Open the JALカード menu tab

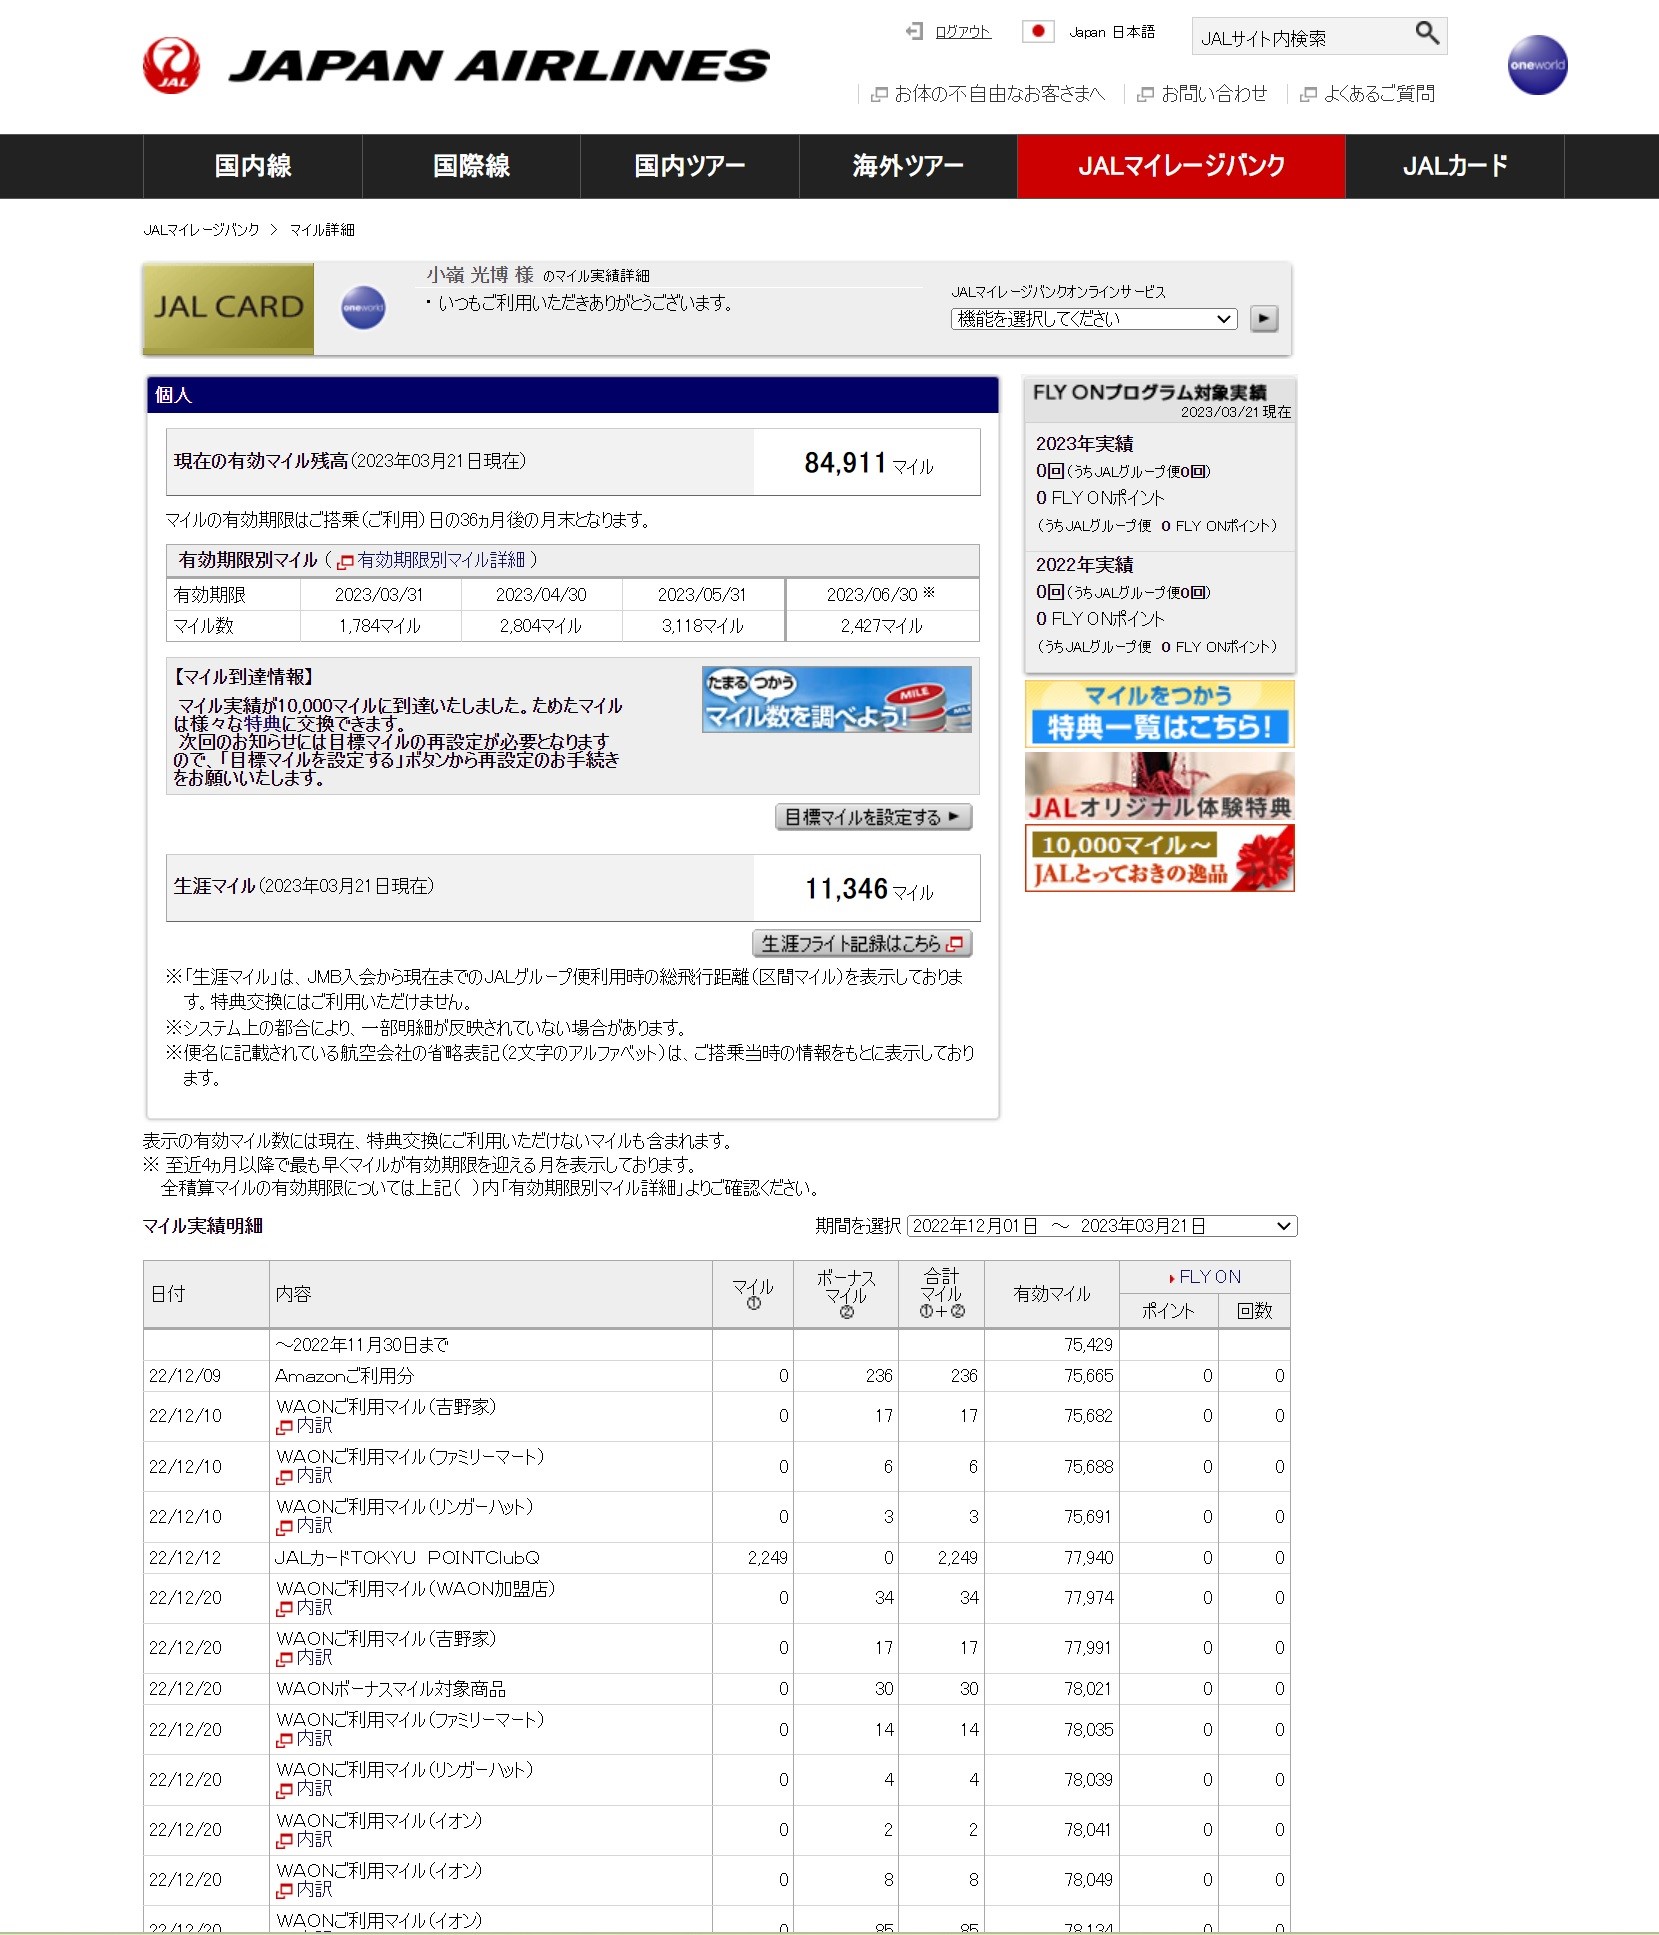1455,166
